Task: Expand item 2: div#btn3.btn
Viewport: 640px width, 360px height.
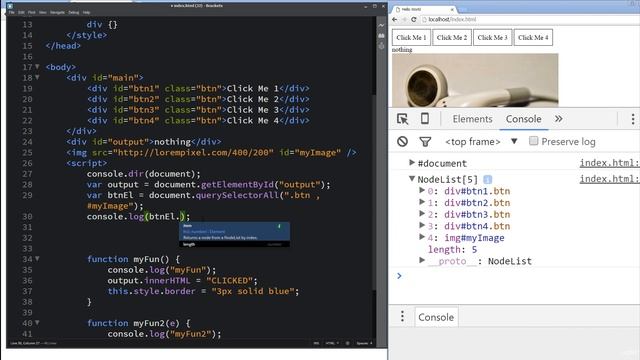Action: 422,213
